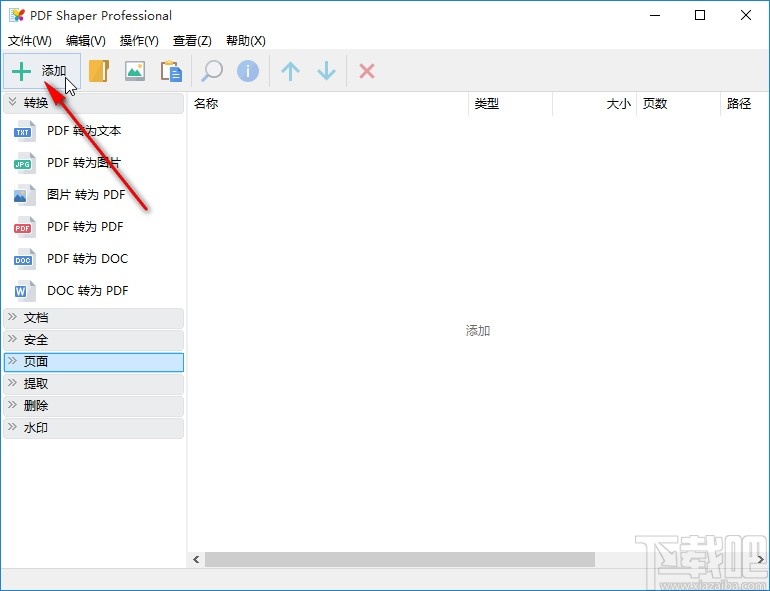Image resolution: width=770 pixels, height=591 pixels.
Task: Click the horizontal scrollbar thumb
Action: click(400, 559)
